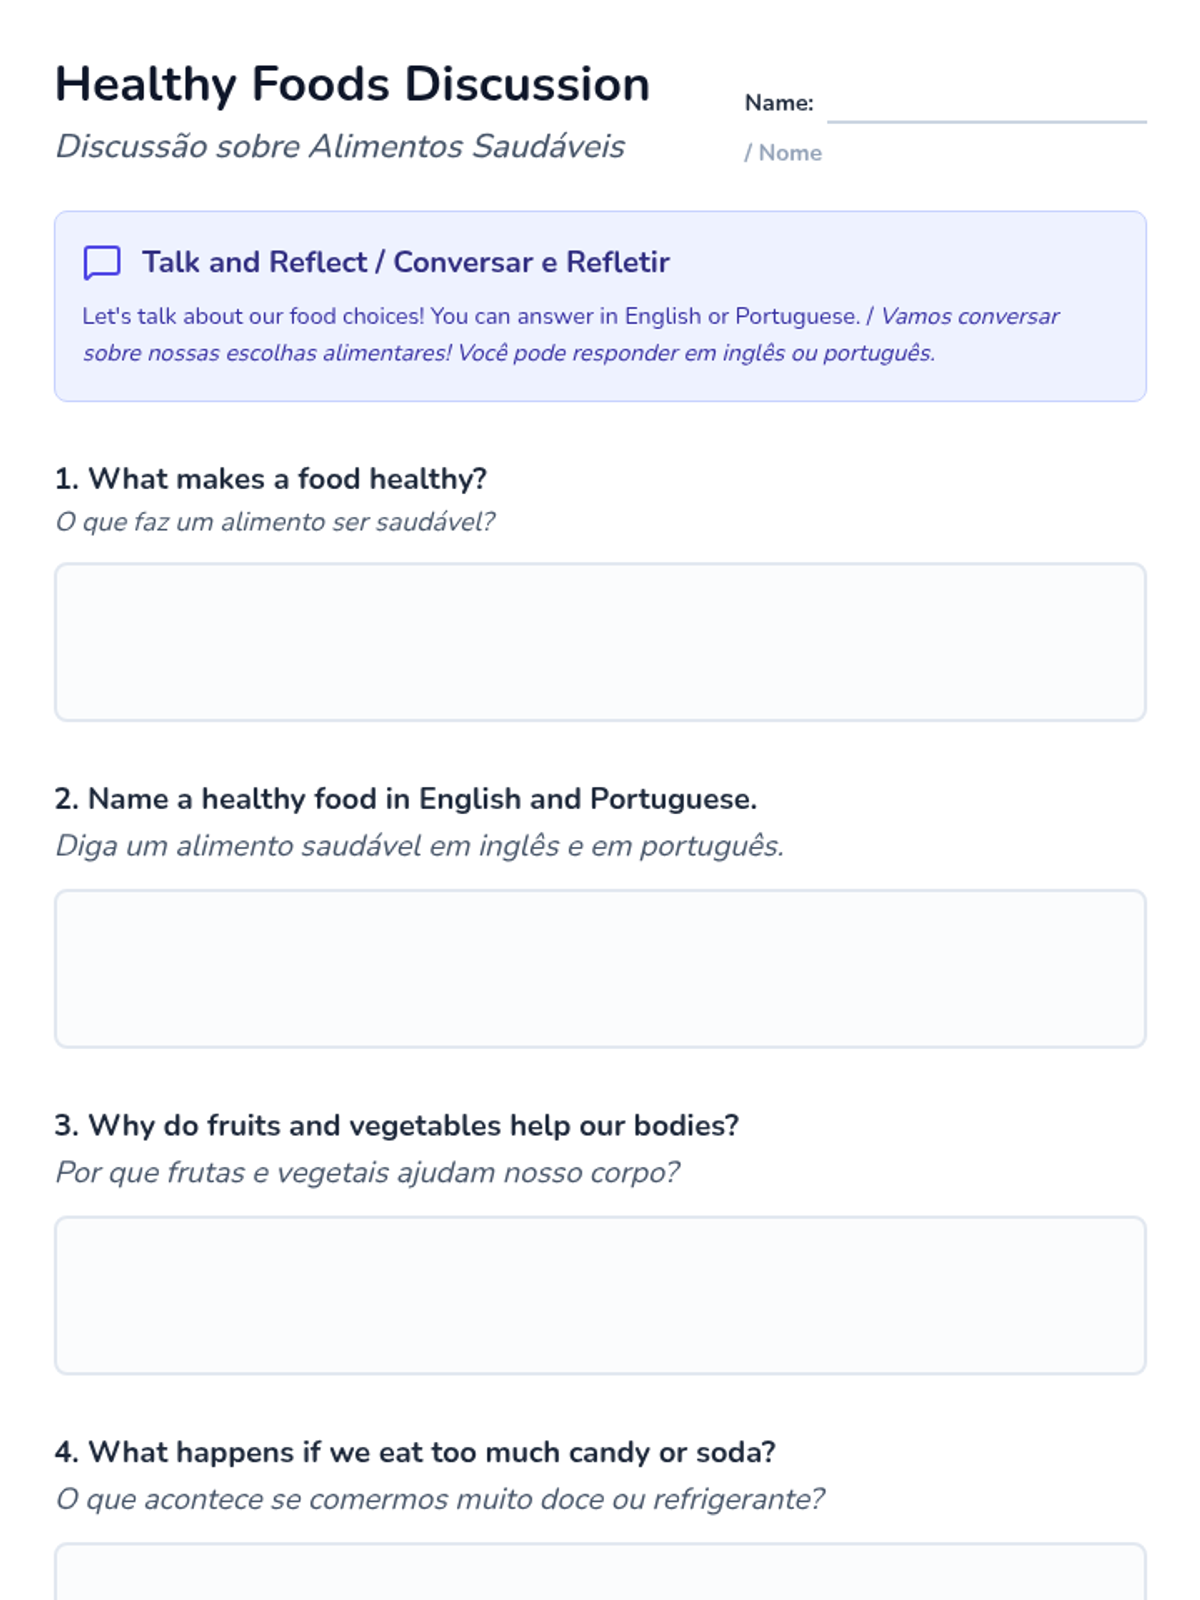Click the 'Talk and Reflect / Conversar e Refletir' heading
This screenshot has height=1600, width=1200.
(x=405, y=262)
